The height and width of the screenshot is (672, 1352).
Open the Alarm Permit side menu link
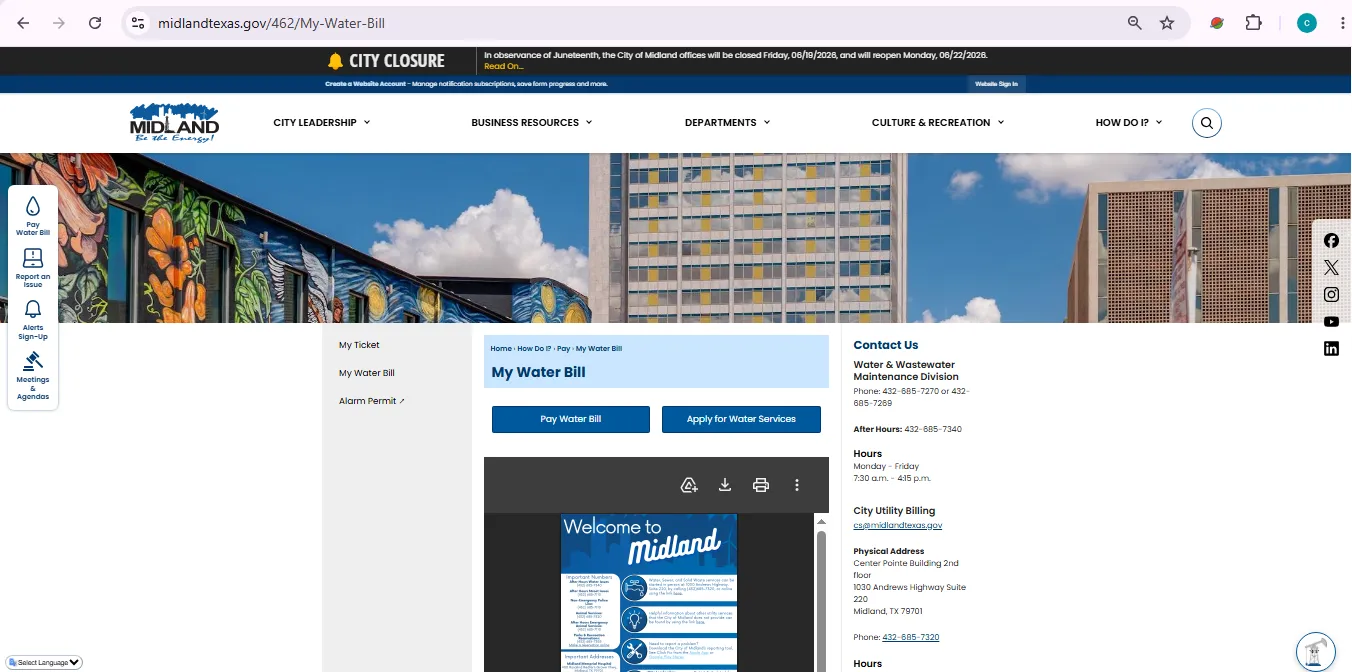372,401
